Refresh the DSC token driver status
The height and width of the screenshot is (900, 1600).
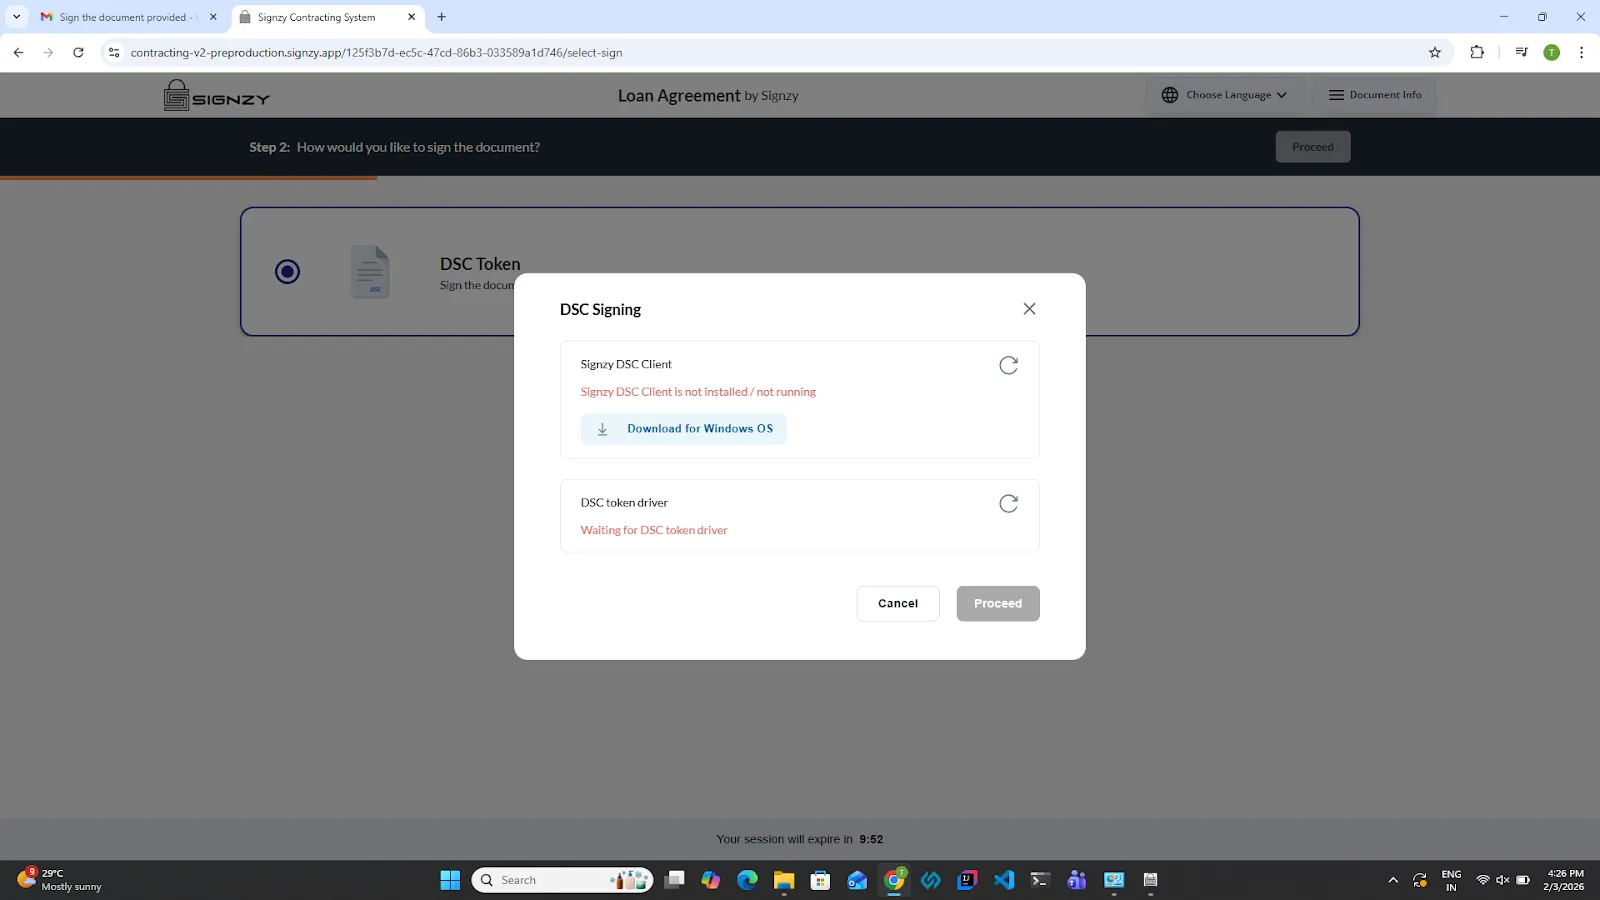pos(1008,503)
